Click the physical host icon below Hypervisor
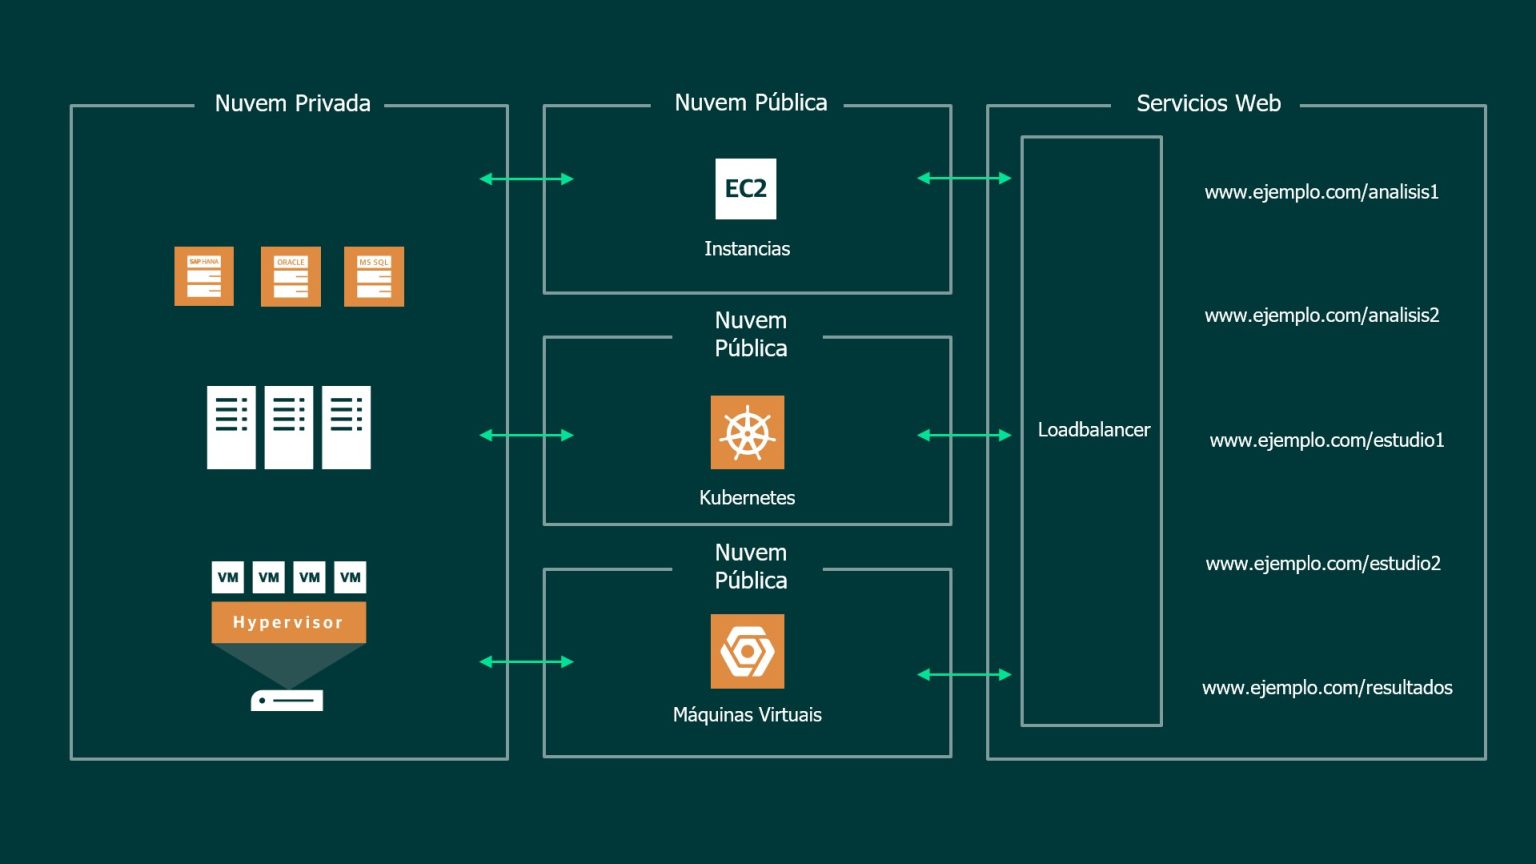 click(x=287, y=700)
